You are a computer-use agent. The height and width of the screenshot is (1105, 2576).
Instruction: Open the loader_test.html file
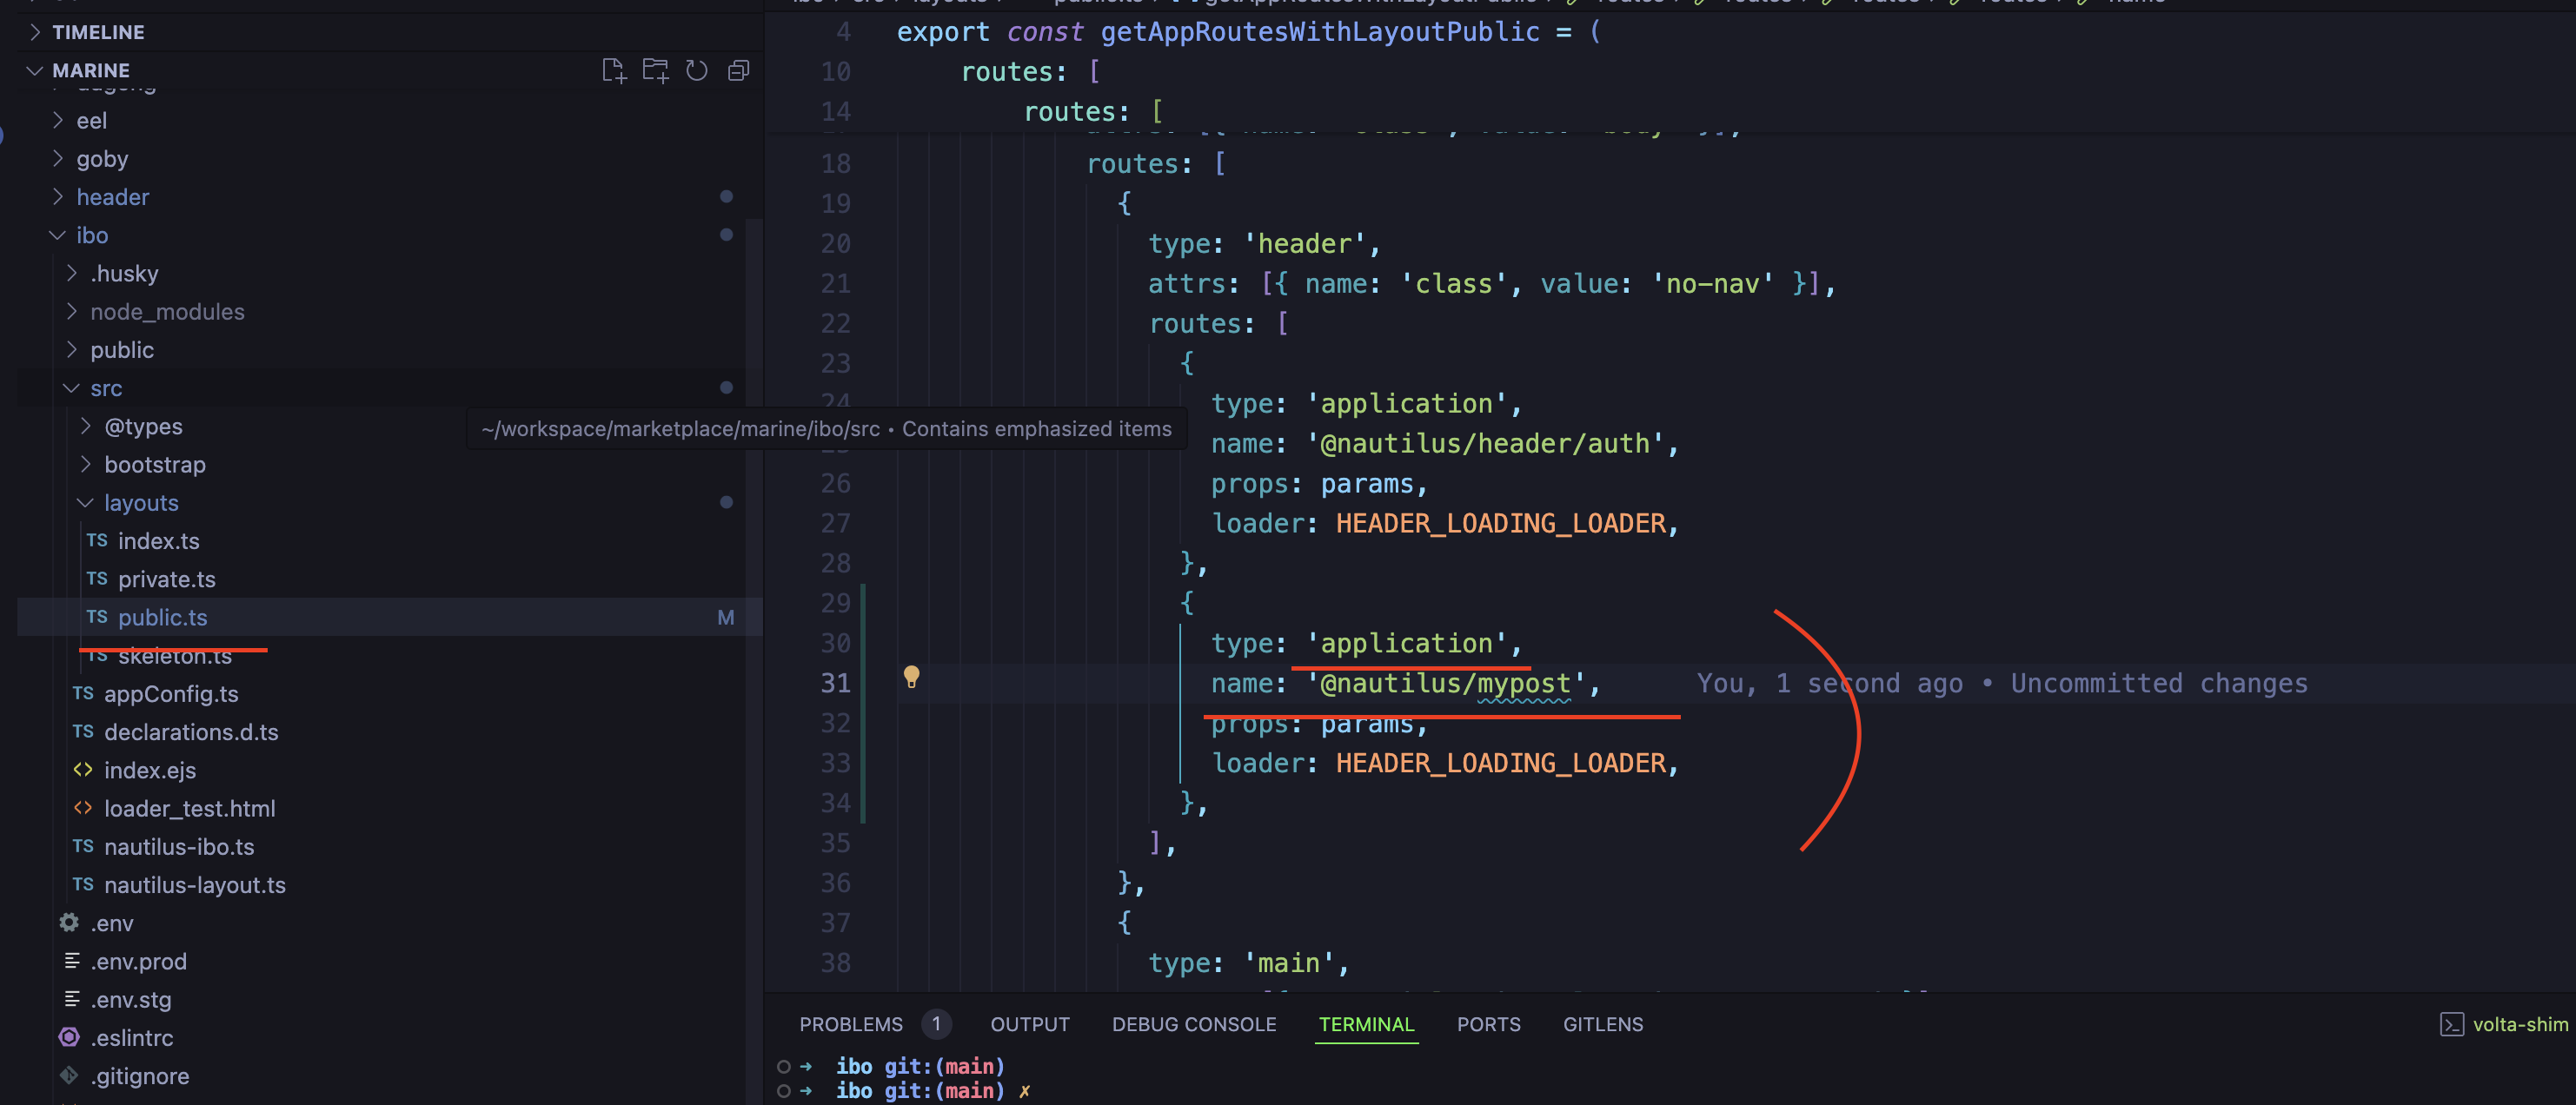click(x=189, y=809)
